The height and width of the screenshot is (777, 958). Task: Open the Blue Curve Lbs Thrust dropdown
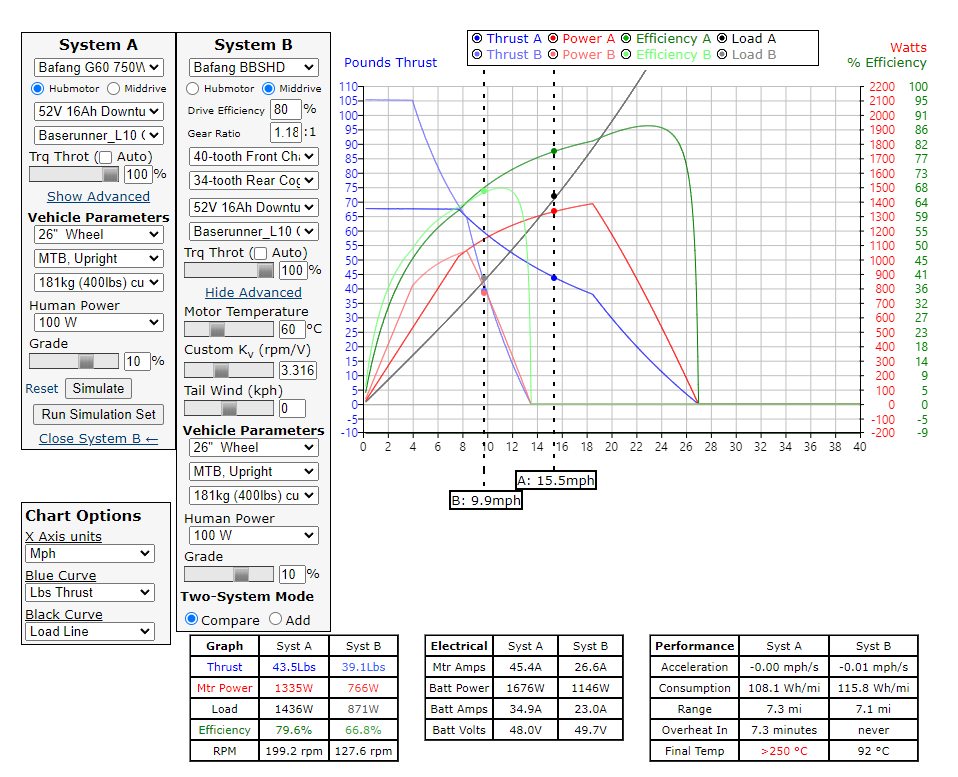coord(90,593)
